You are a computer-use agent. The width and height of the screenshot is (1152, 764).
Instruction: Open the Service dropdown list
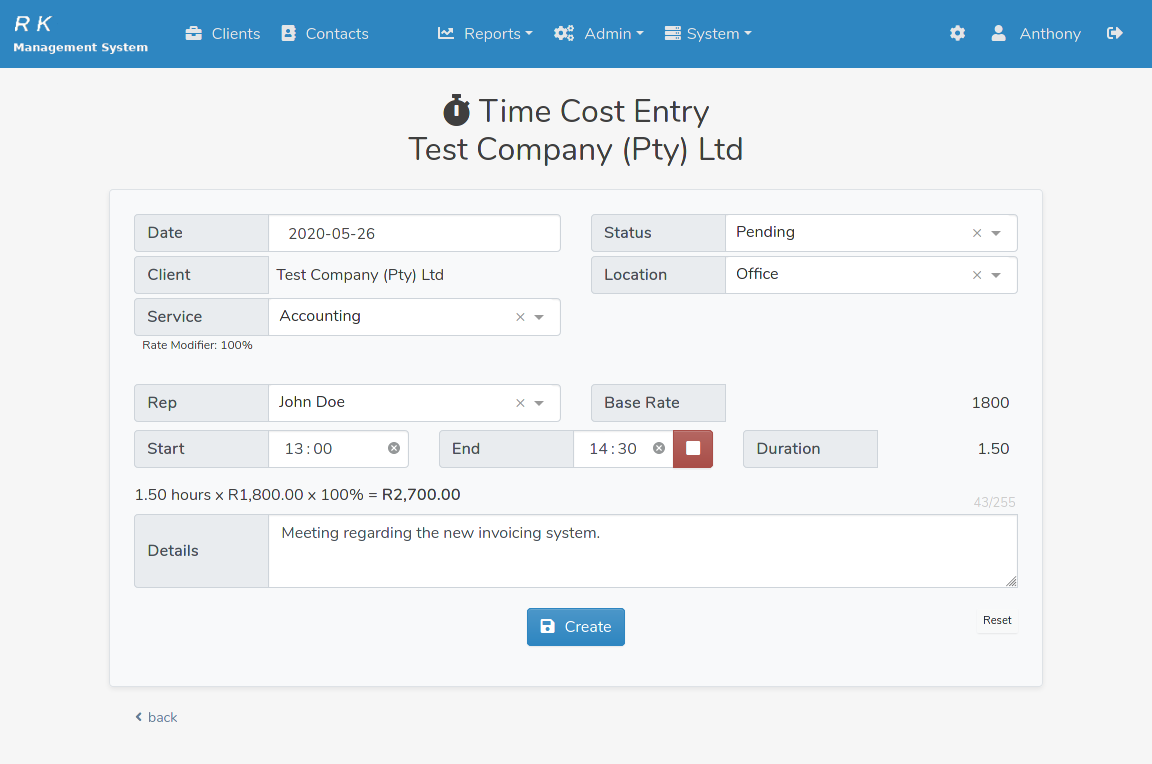539,317
